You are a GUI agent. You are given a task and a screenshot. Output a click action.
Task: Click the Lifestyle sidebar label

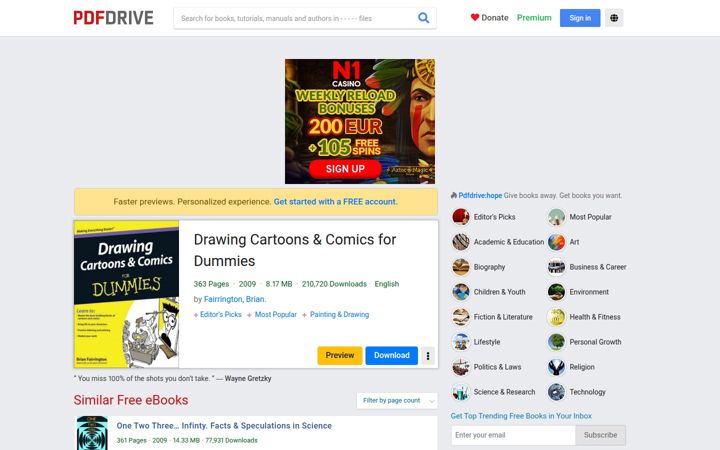pos(487,342)
